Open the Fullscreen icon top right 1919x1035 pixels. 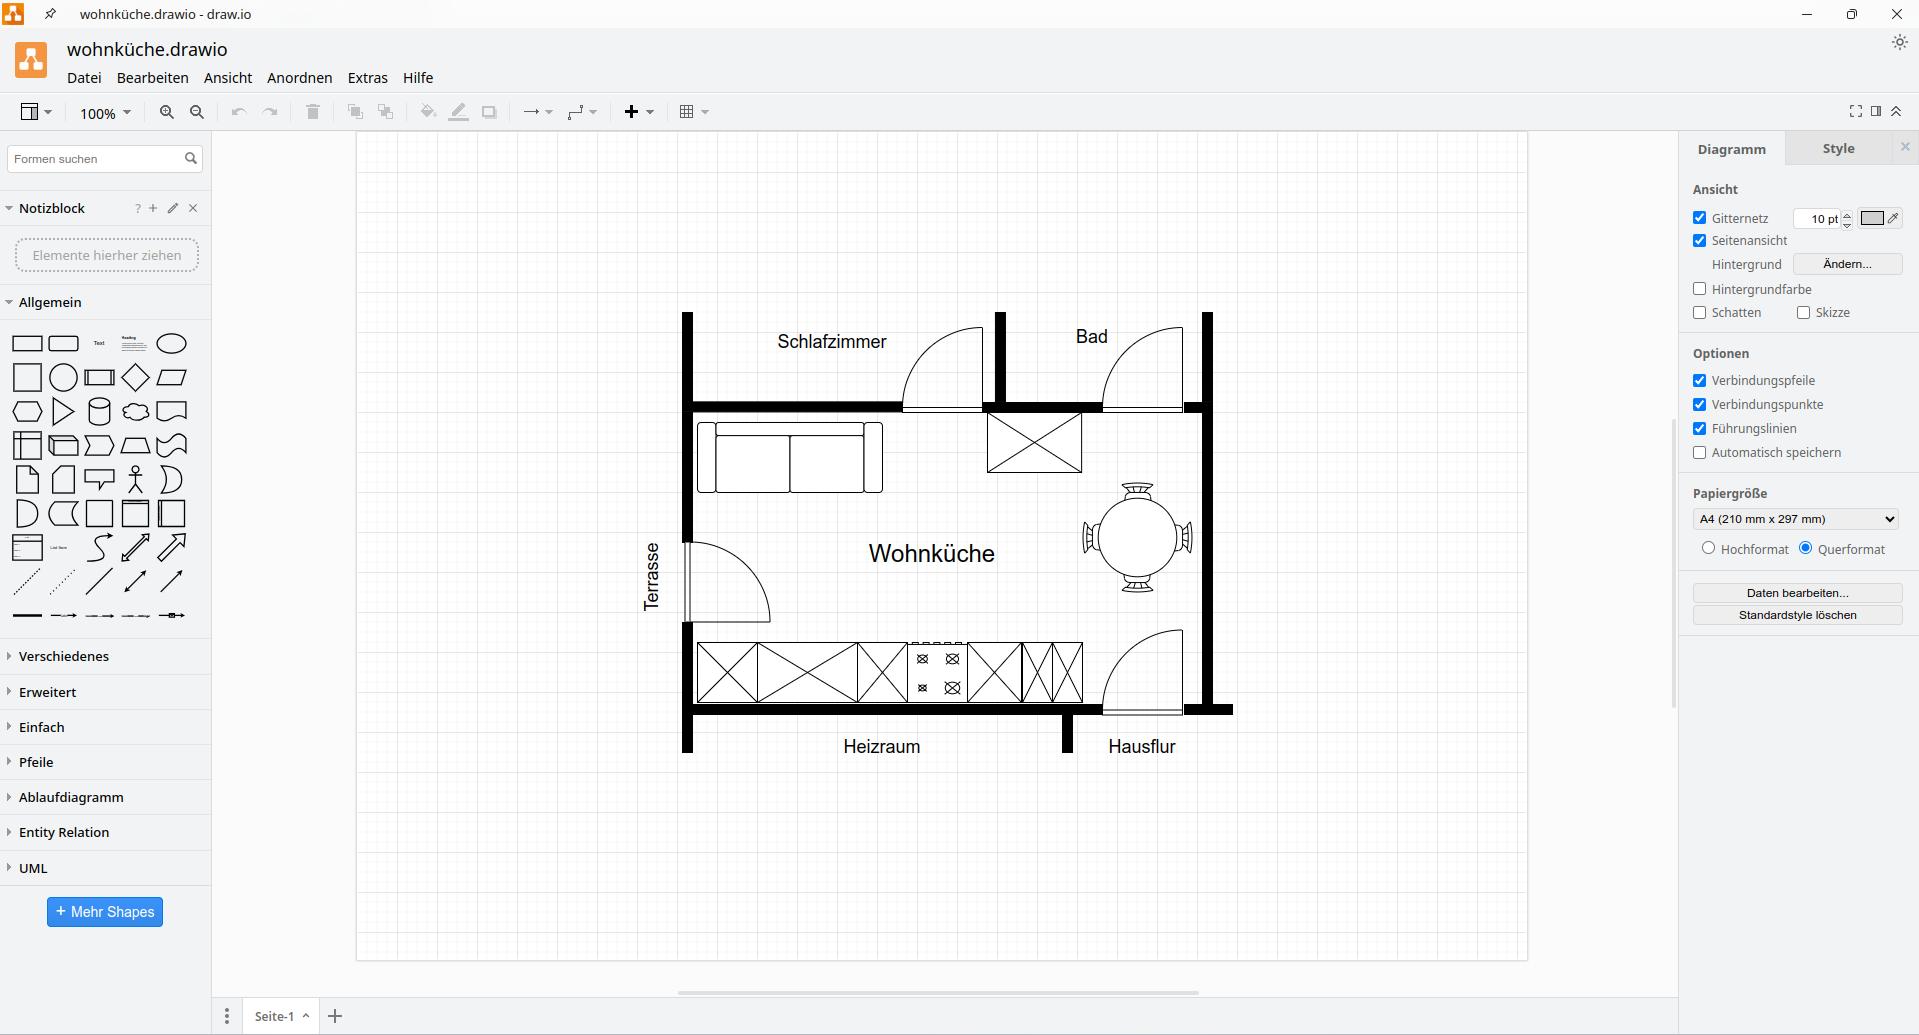(1855, 111)
